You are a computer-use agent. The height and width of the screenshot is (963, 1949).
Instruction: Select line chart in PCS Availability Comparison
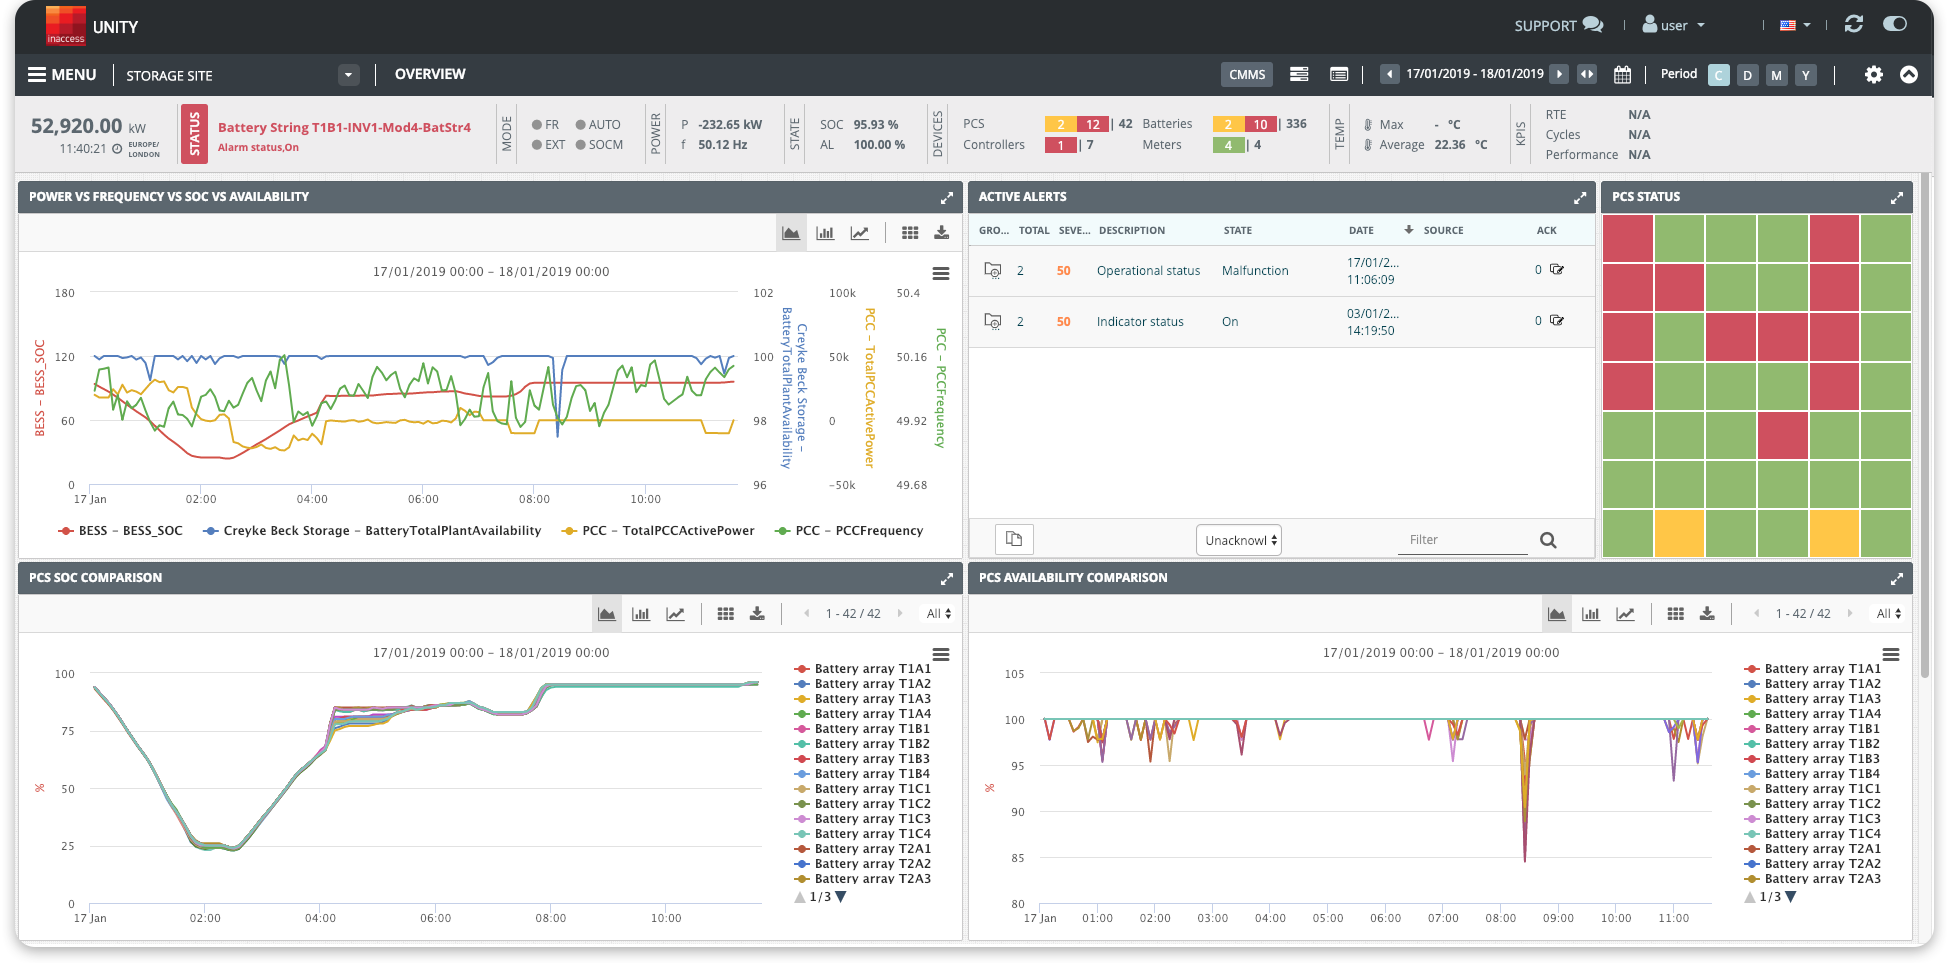1626,614
